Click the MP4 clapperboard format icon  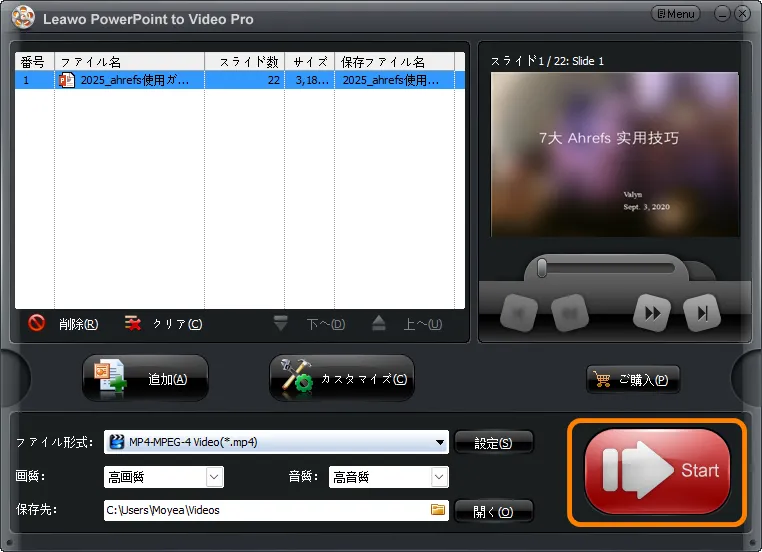(x=117, y=442)
